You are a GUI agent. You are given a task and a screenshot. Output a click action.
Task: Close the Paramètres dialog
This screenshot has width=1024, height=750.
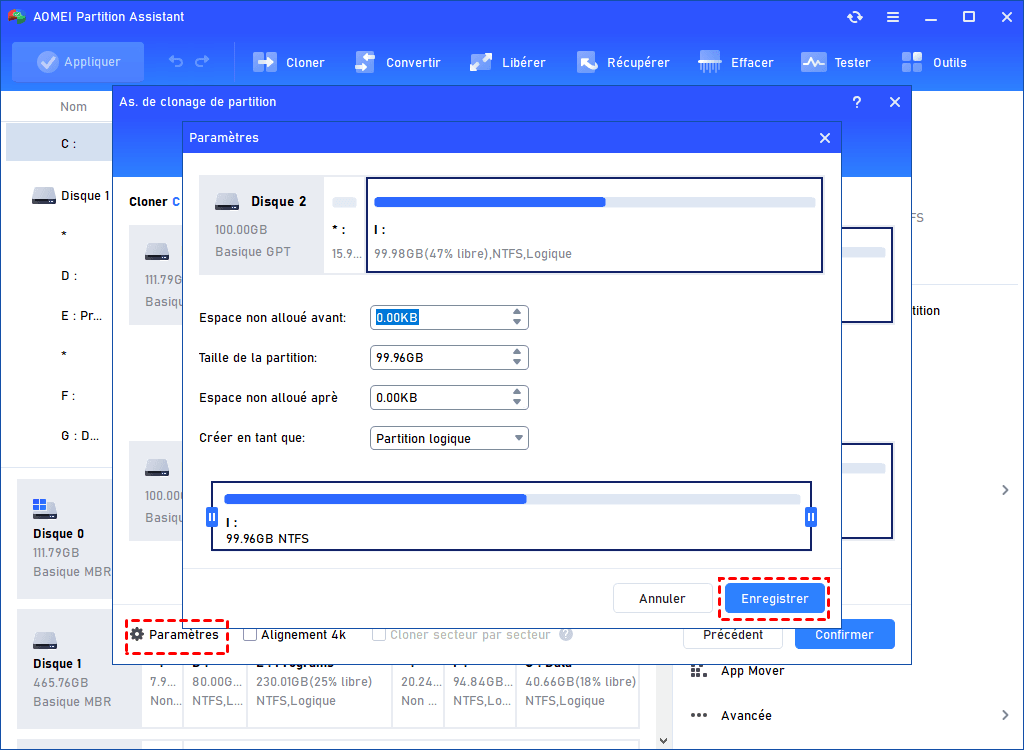click(825, 138)
